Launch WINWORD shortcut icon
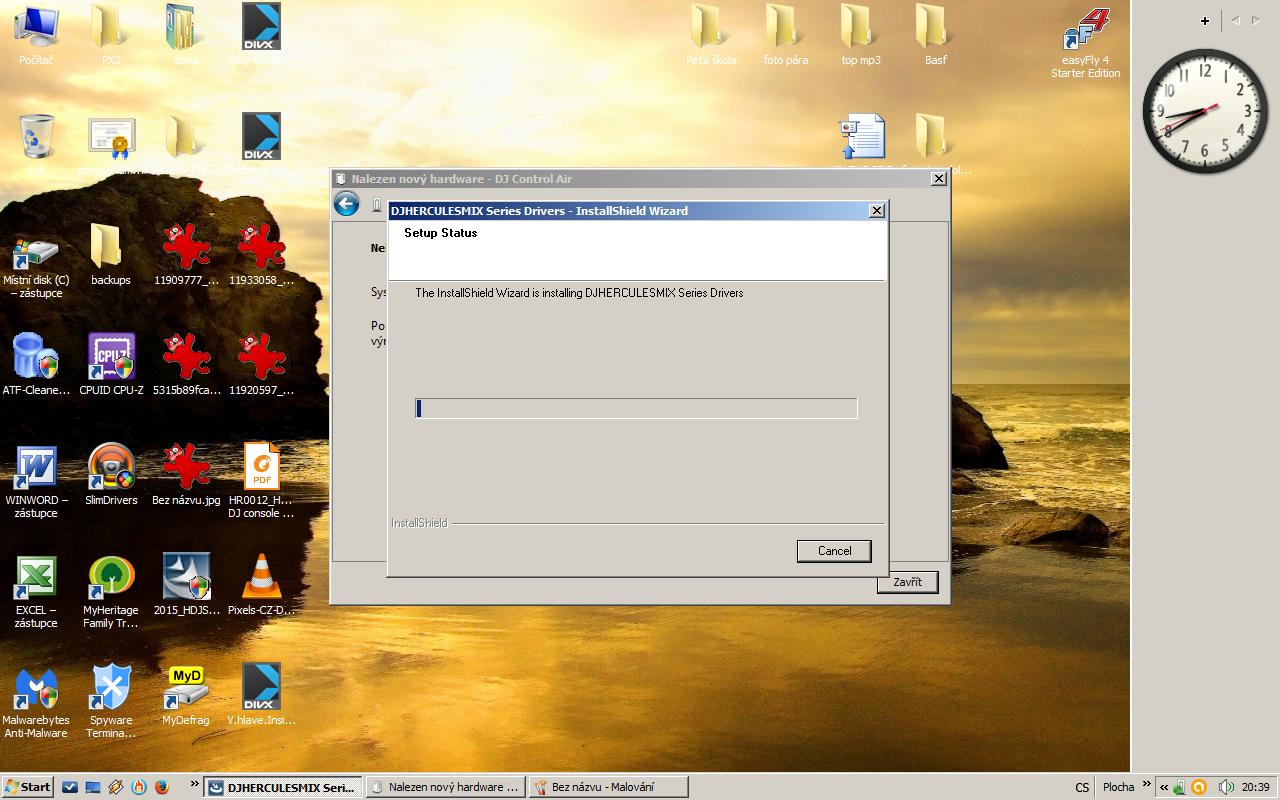Viewport: 1280px width, 800px height. [x=36, y=482]
